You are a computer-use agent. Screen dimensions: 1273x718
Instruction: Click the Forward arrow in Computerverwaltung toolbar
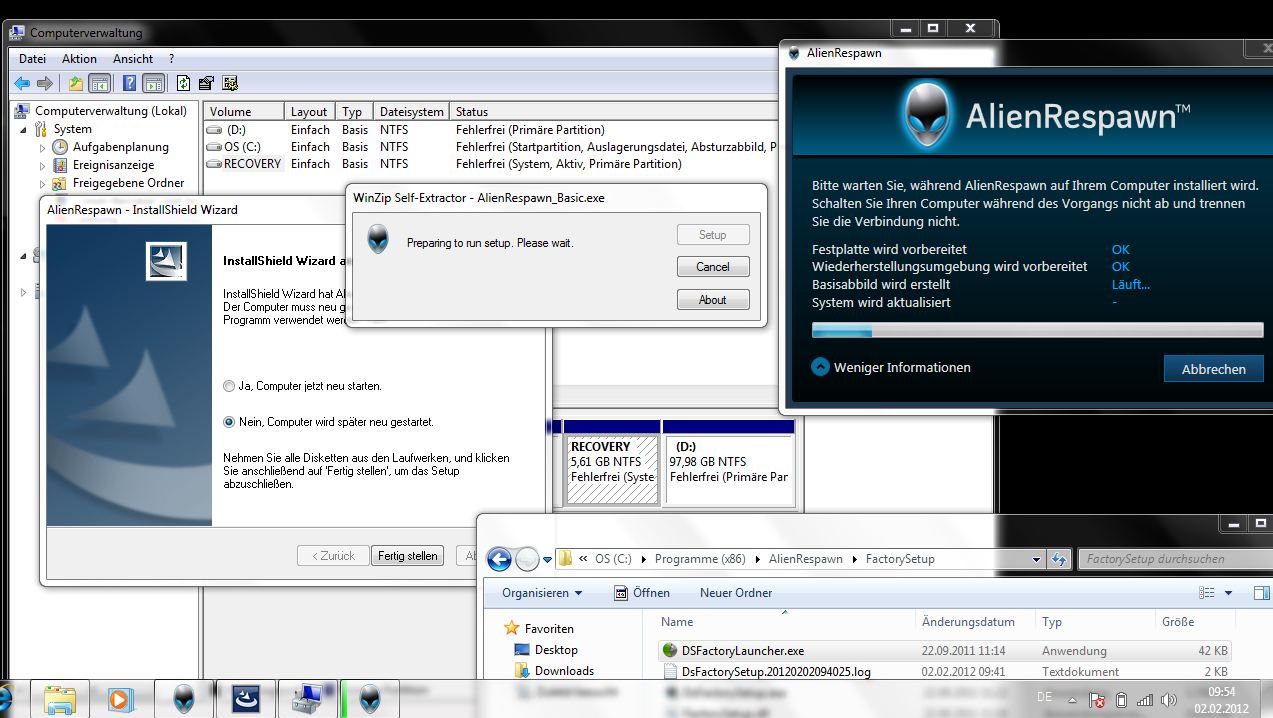[45, 84]
